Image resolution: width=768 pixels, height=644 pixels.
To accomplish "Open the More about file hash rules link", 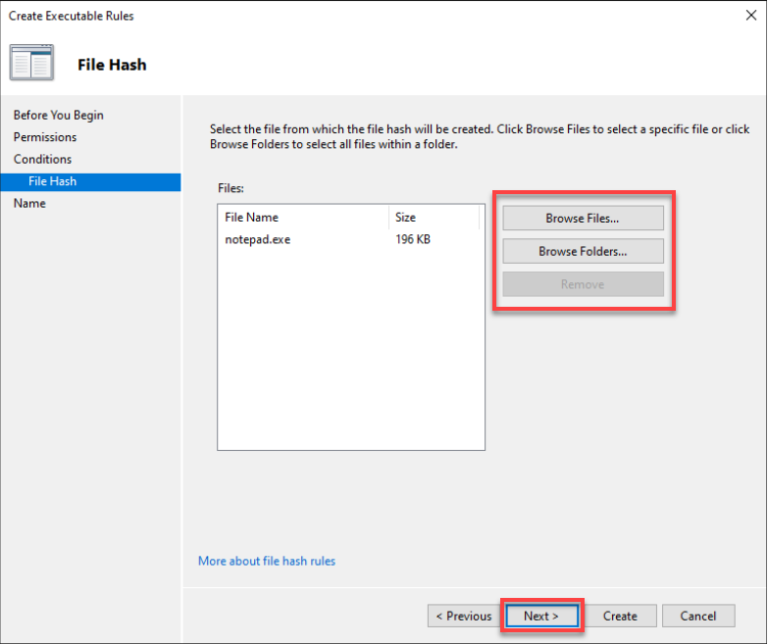I will (x=266, y=561).
